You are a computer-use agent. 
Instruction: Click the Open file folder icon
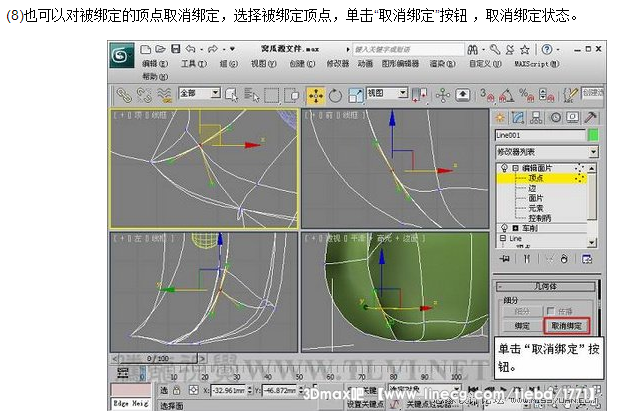(160, 49)
